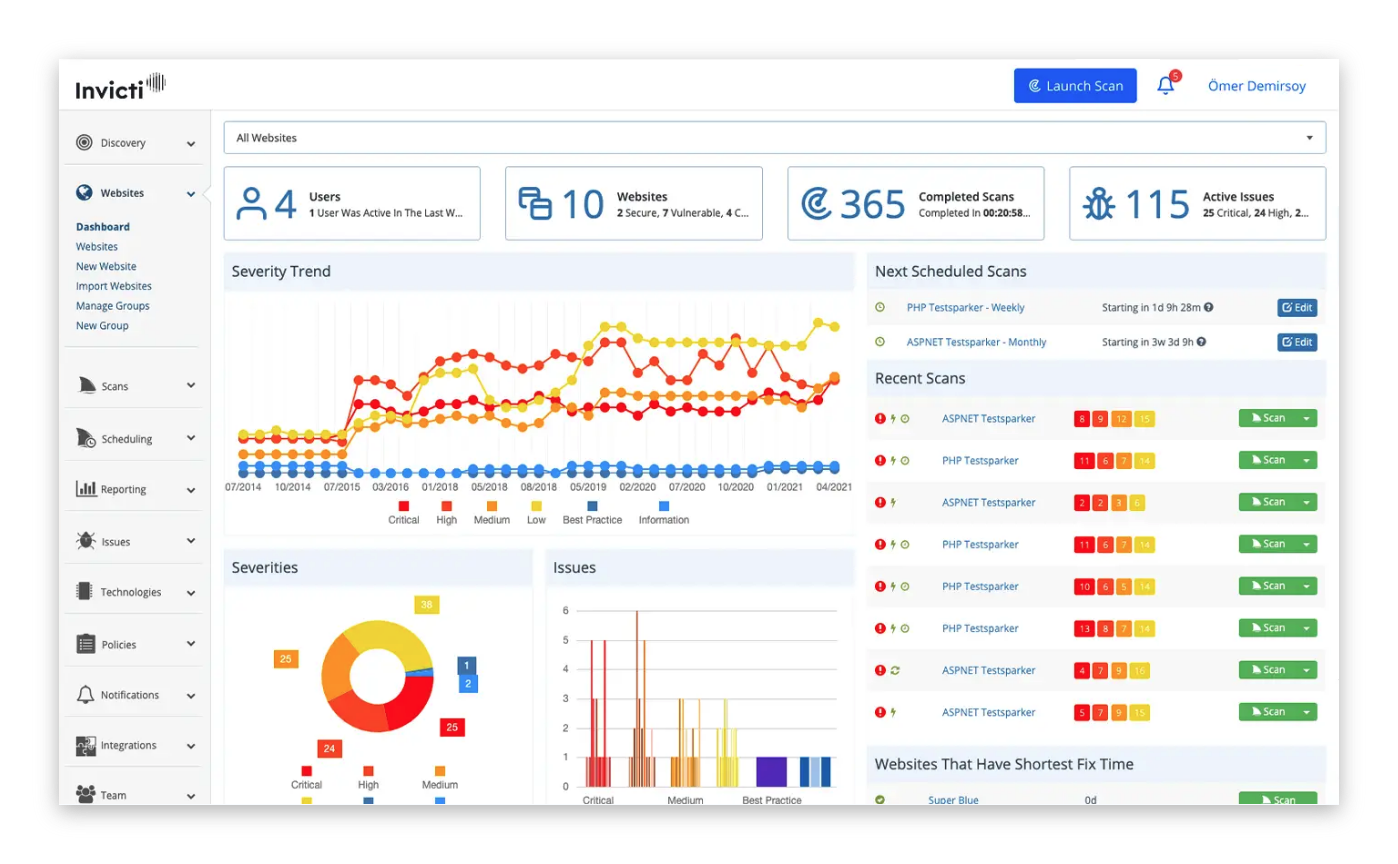Click the Websites stacked windows icon card
This screenshot has height=864, width=1398.
[x=535, y=204]
